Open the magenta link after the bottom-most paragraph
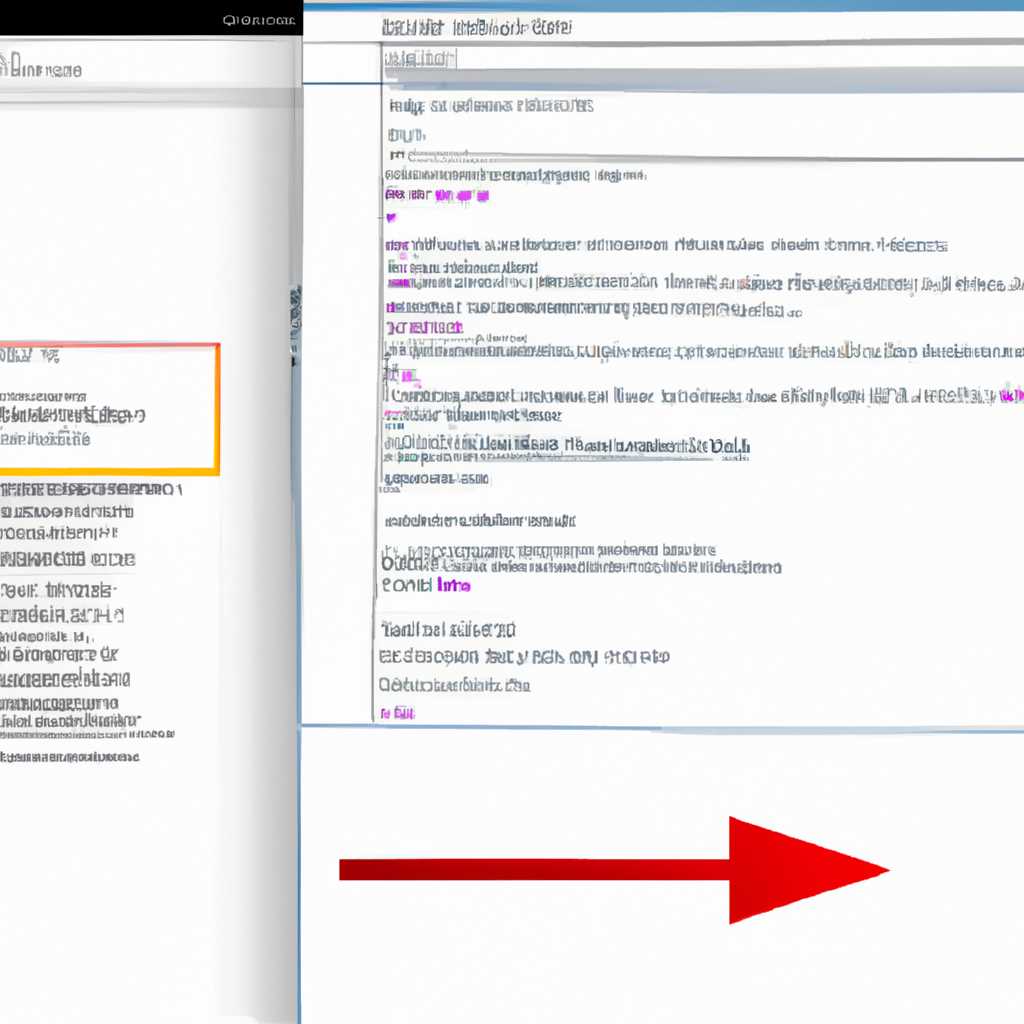This screenshot has height=1024, width=1024. 398,713
